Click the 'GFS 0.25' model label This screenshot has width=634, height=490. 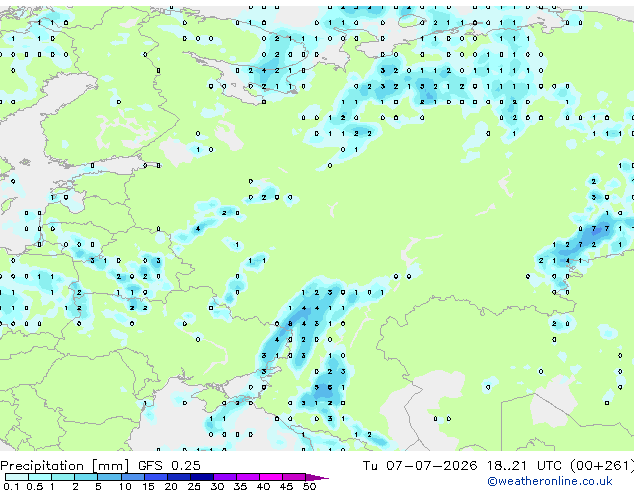coord(169,466)
